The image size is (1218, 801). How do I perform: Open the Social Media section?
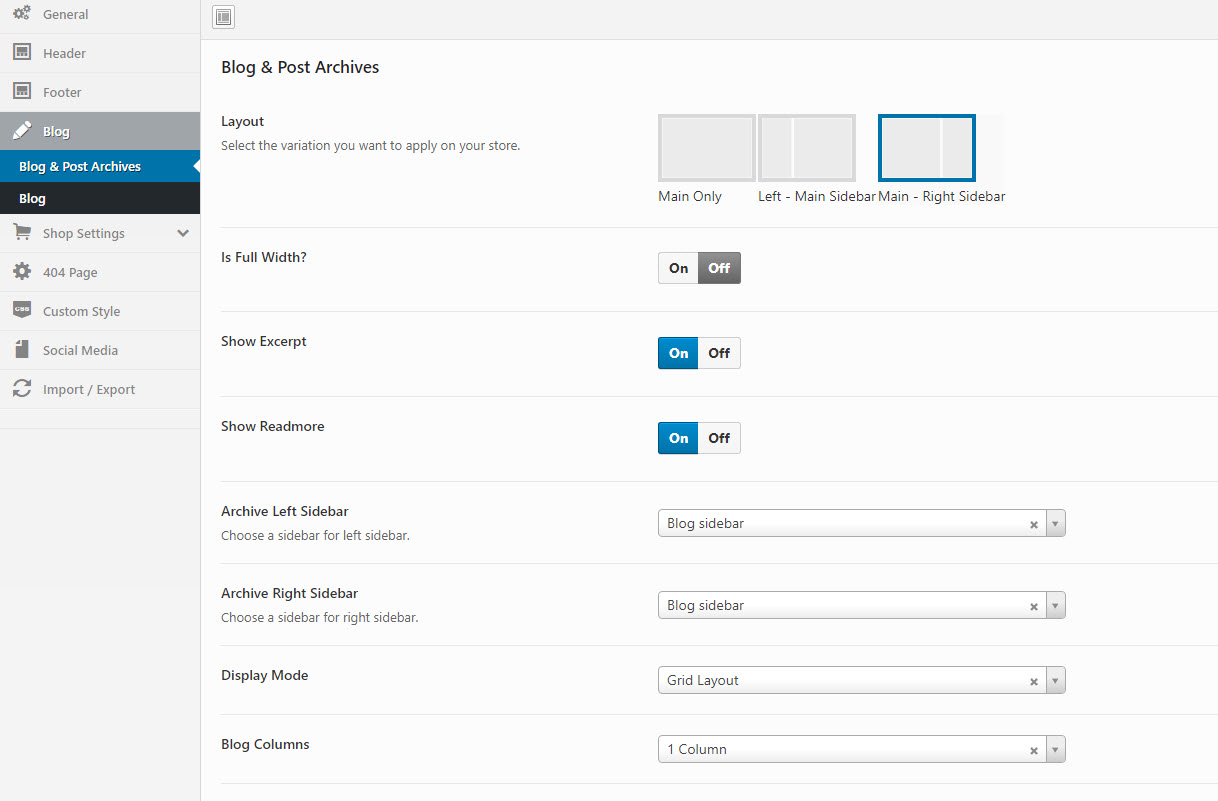click(x=100, y=350)
